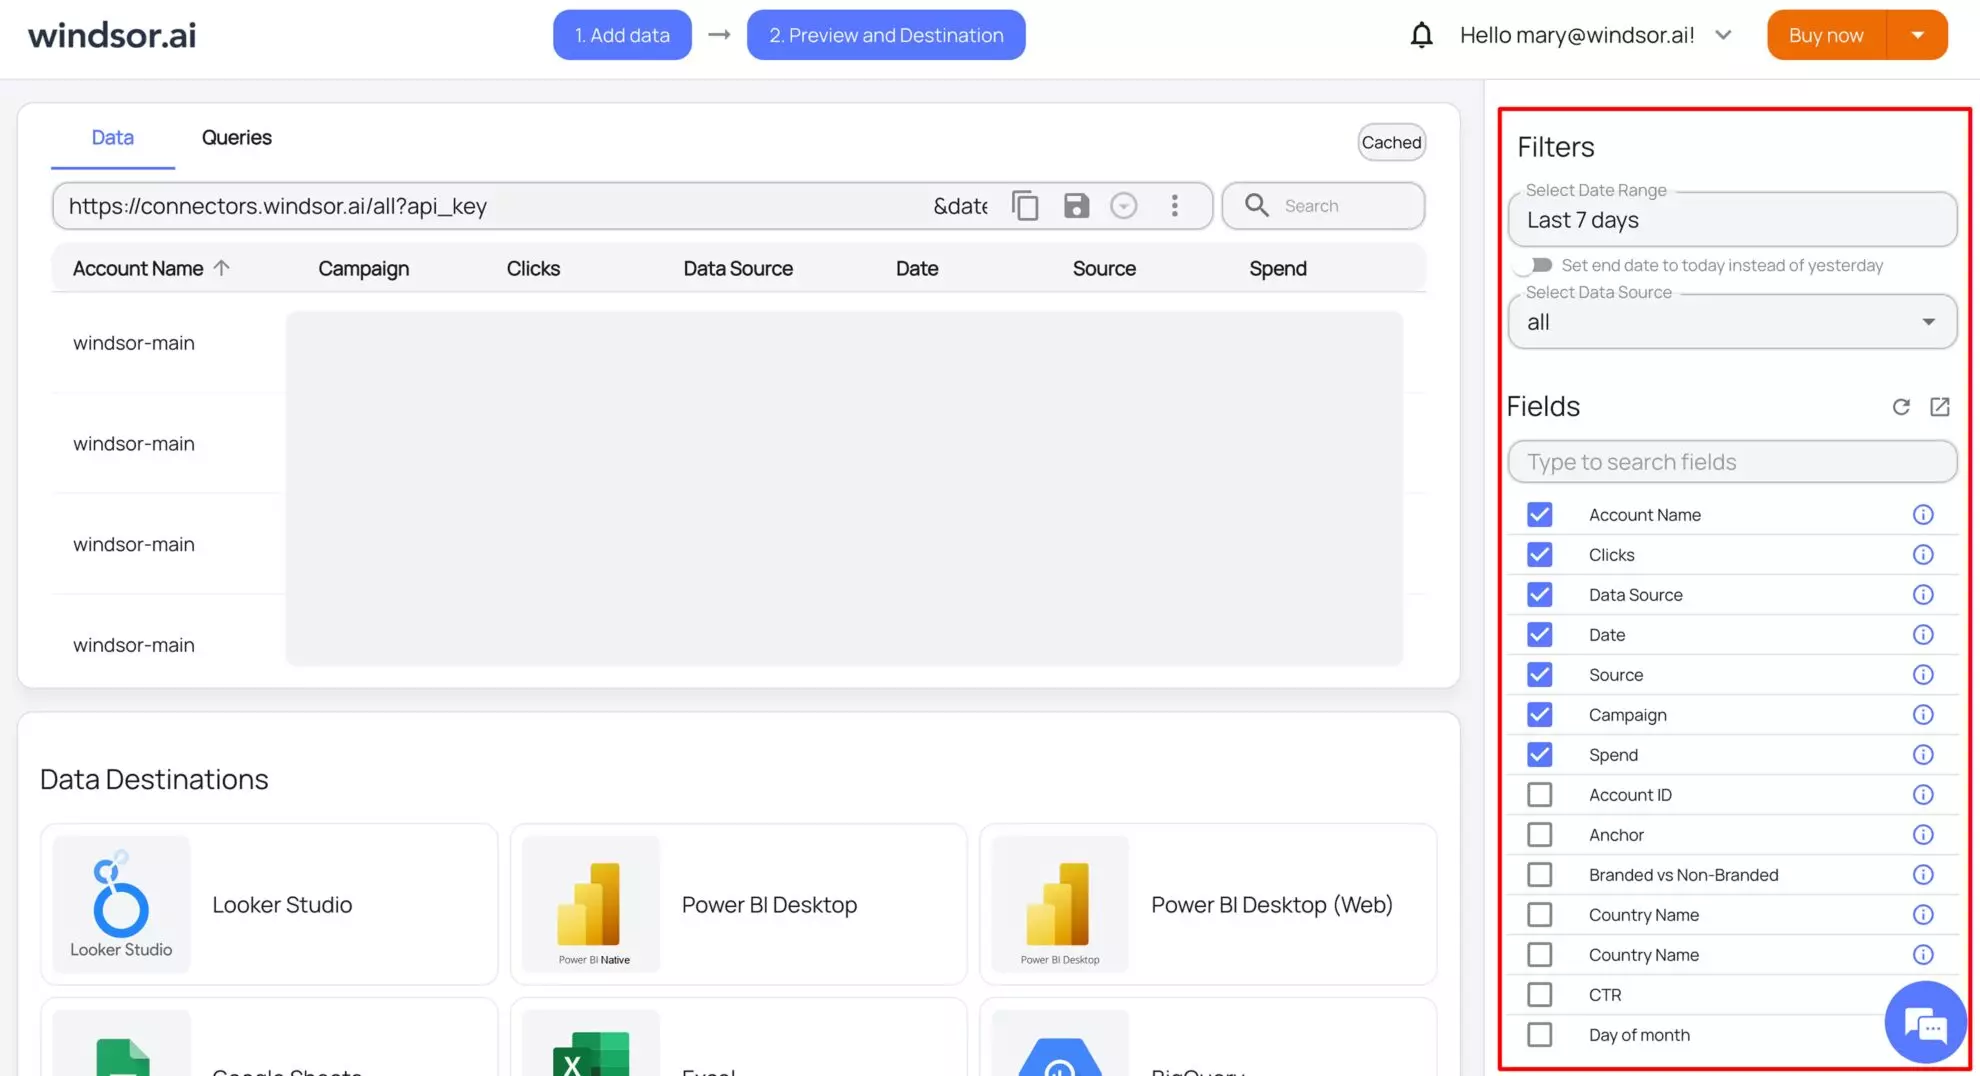Switch to the Queries tab
Screen dimensions: 1980x1076
(237, 138)
